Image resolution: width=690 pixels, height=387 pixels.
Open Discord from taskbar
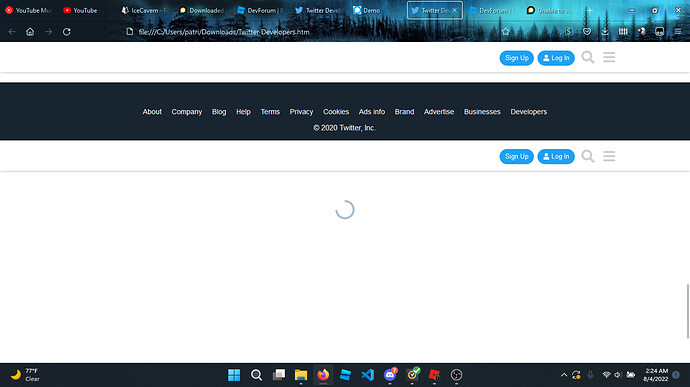click(x=390, y=375)
